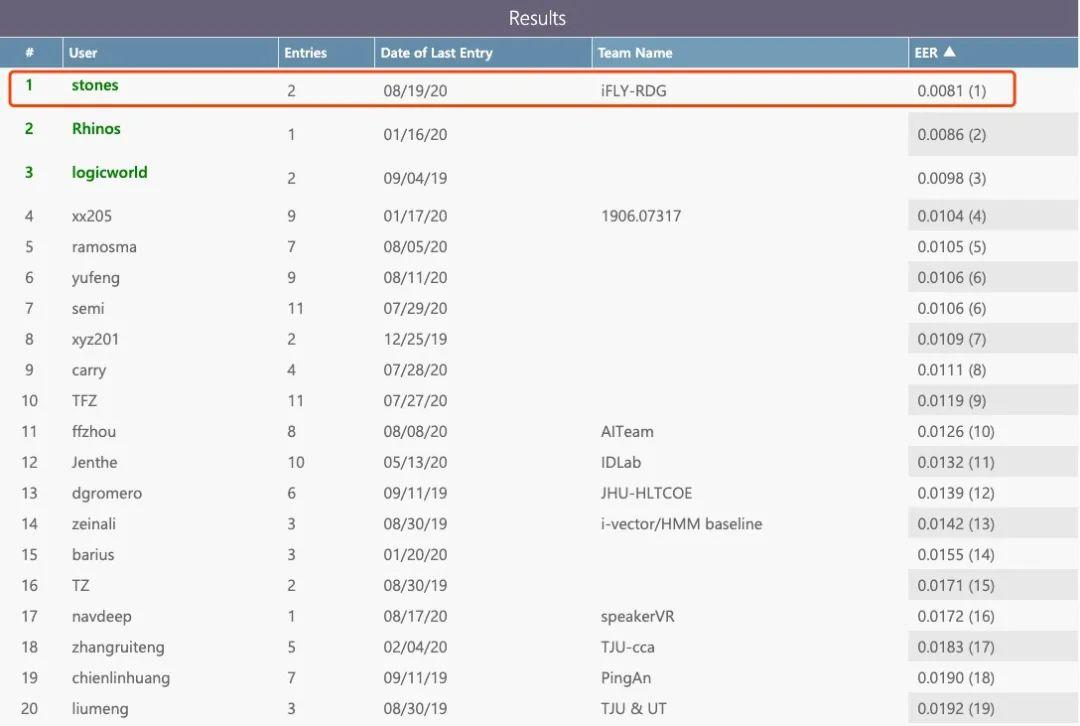
Task: Click date 01/16/20 in Rhinos row
Action: point(415,134)
